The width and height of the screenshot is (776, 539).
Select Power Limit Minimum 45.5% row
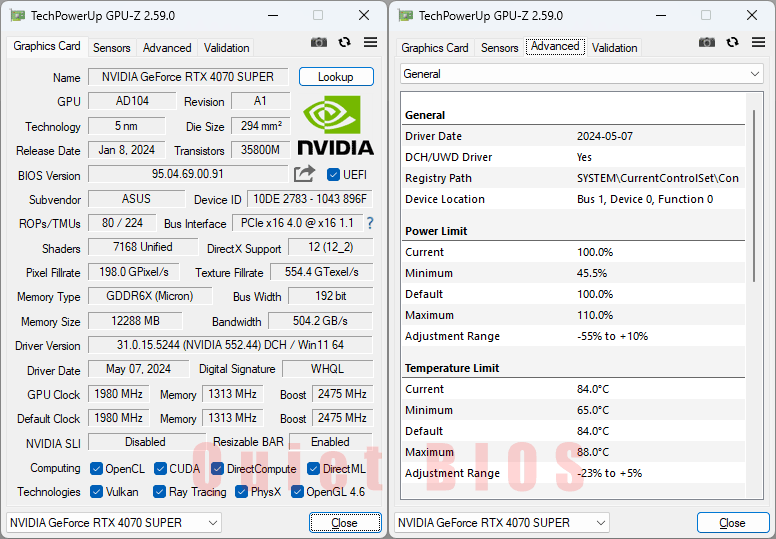coord(574,273)
